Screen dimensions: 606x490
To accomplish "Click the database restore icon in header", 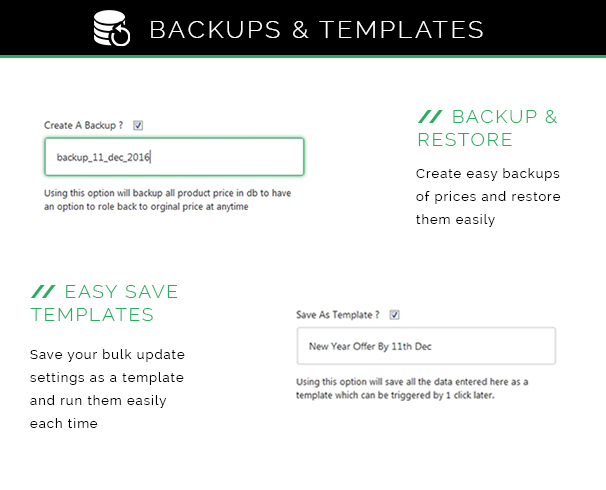I will point(112,28).
